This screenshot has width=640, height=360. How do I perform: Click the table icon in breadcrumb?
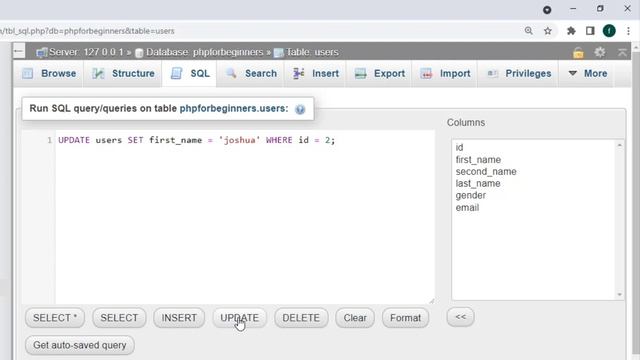coord(278,53)
